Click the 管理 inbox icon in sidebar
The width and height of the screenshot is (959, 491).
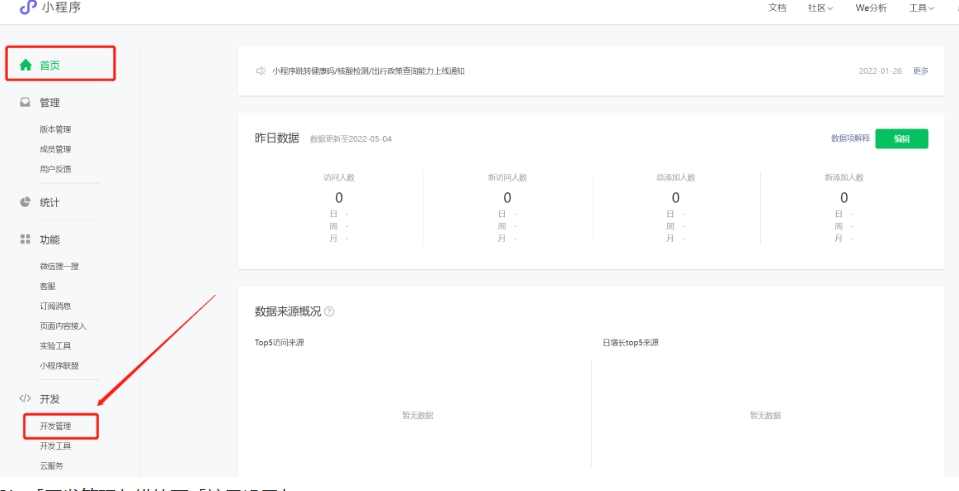point(26,102)
